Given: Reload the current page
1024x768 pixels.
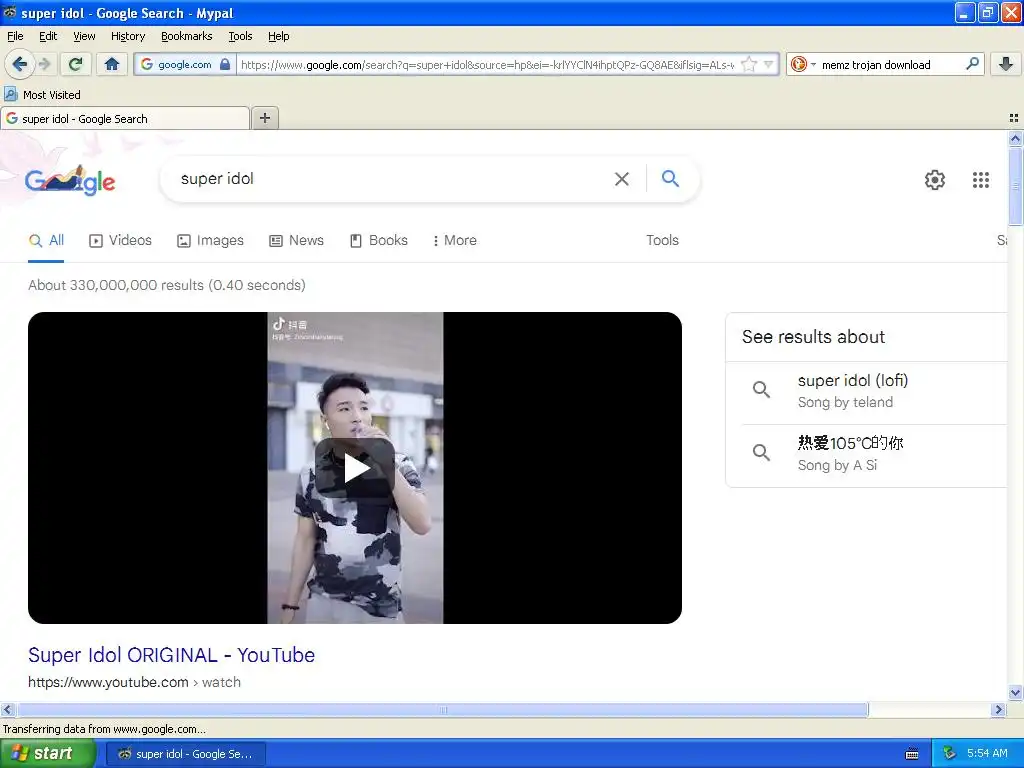Looking at the screenshot, I should pos(75,64).
